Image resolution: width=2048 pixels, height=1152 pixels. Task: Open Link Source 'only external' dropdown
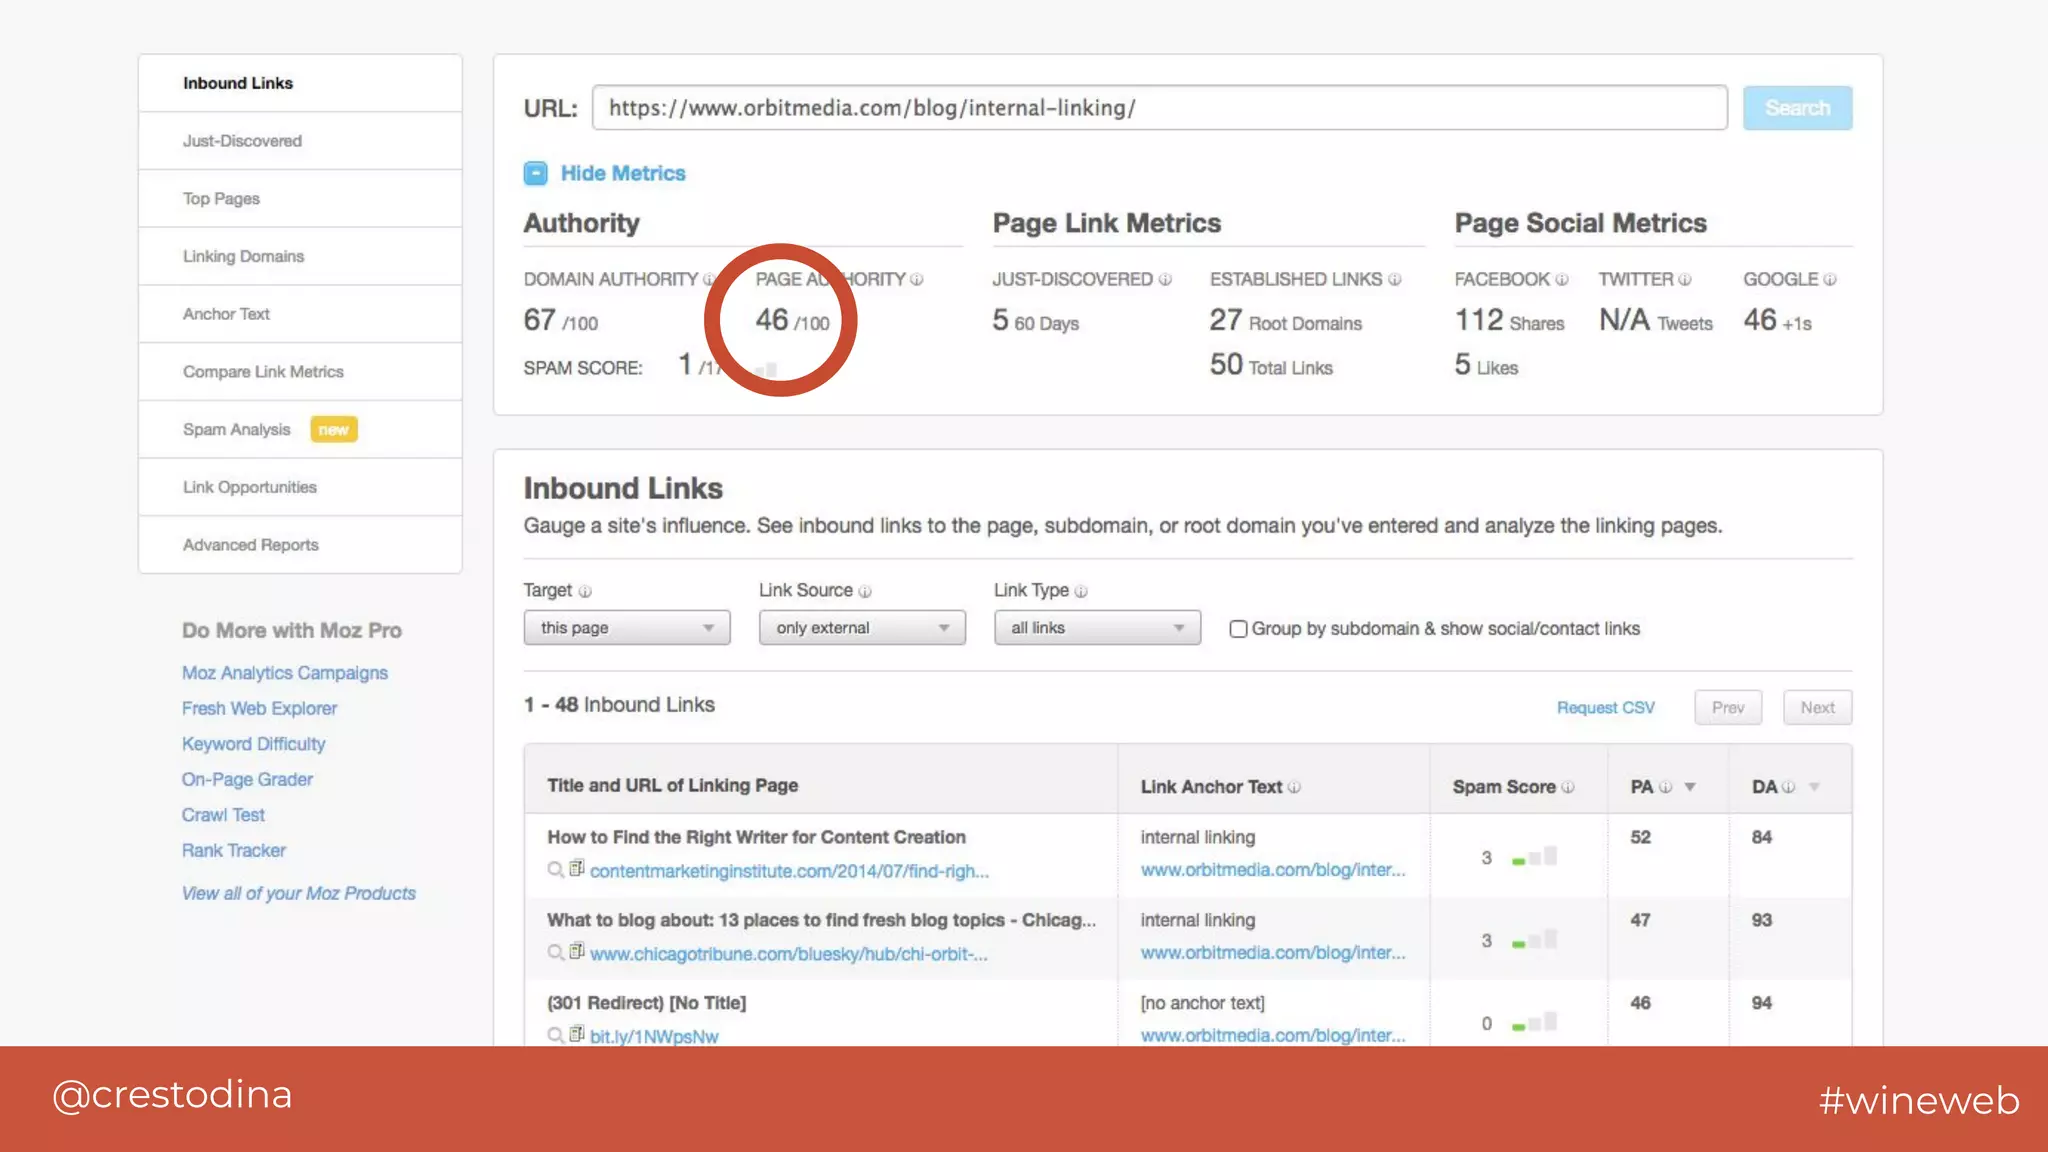(862, 628)
